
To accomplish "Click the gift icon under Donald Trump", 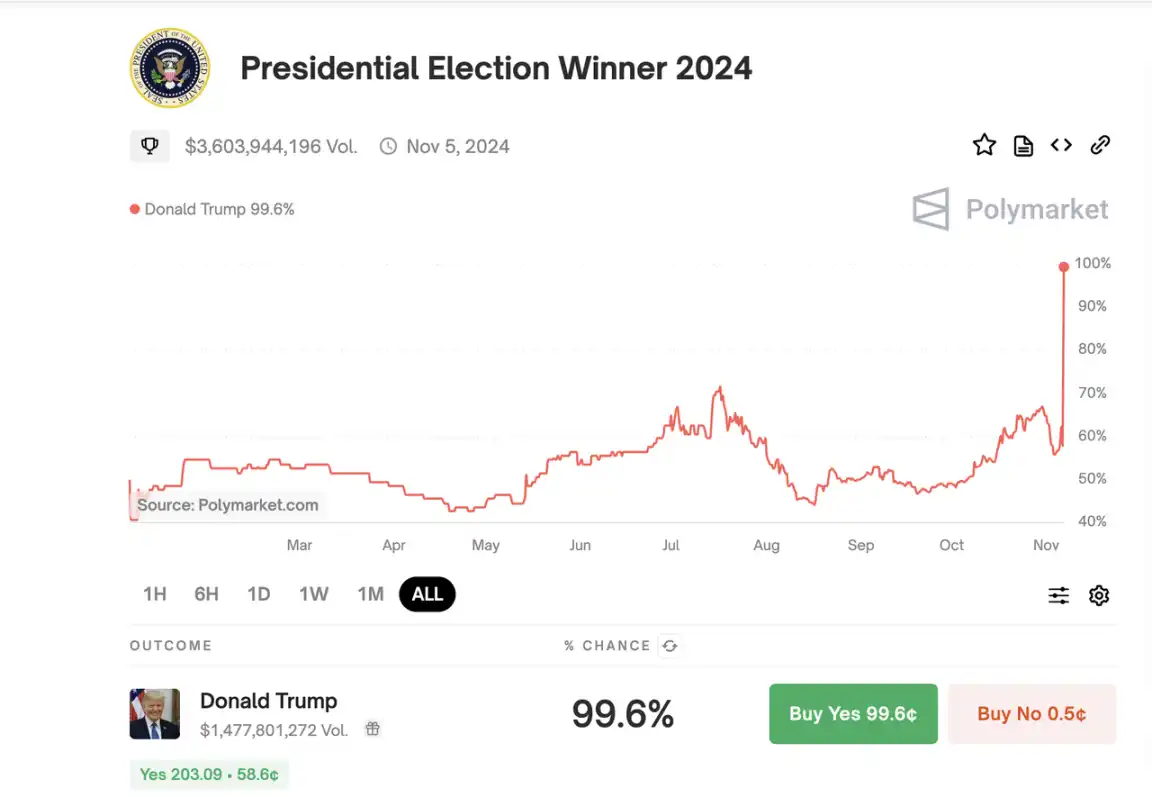I will [x=372, y=729].
